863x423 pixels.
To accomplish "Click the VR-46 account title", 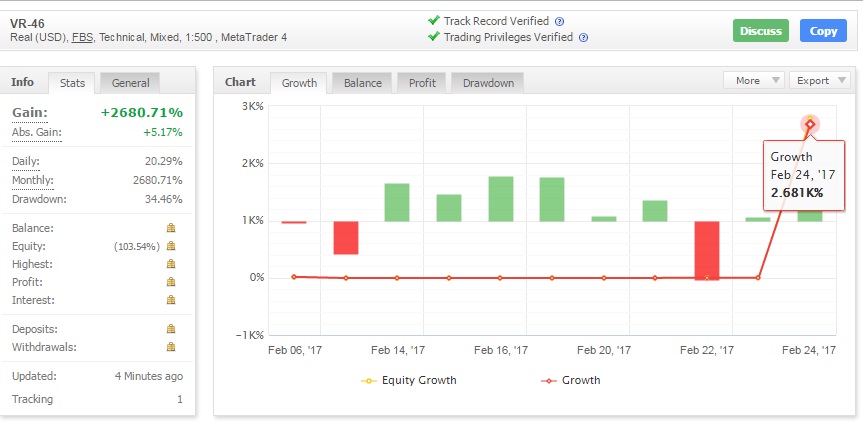I will pyautogui.click(x=28, y=24).
